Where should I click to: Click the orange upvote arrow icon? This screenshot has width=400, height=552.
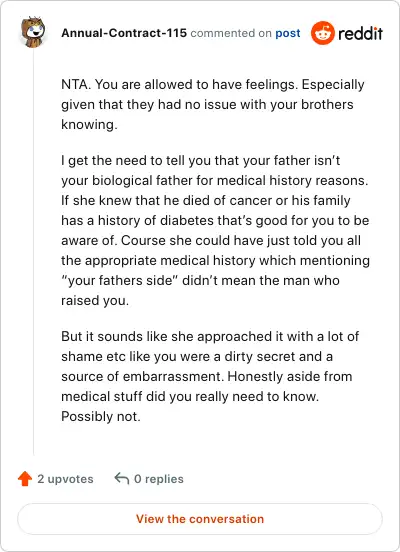(x=25, y=479)
